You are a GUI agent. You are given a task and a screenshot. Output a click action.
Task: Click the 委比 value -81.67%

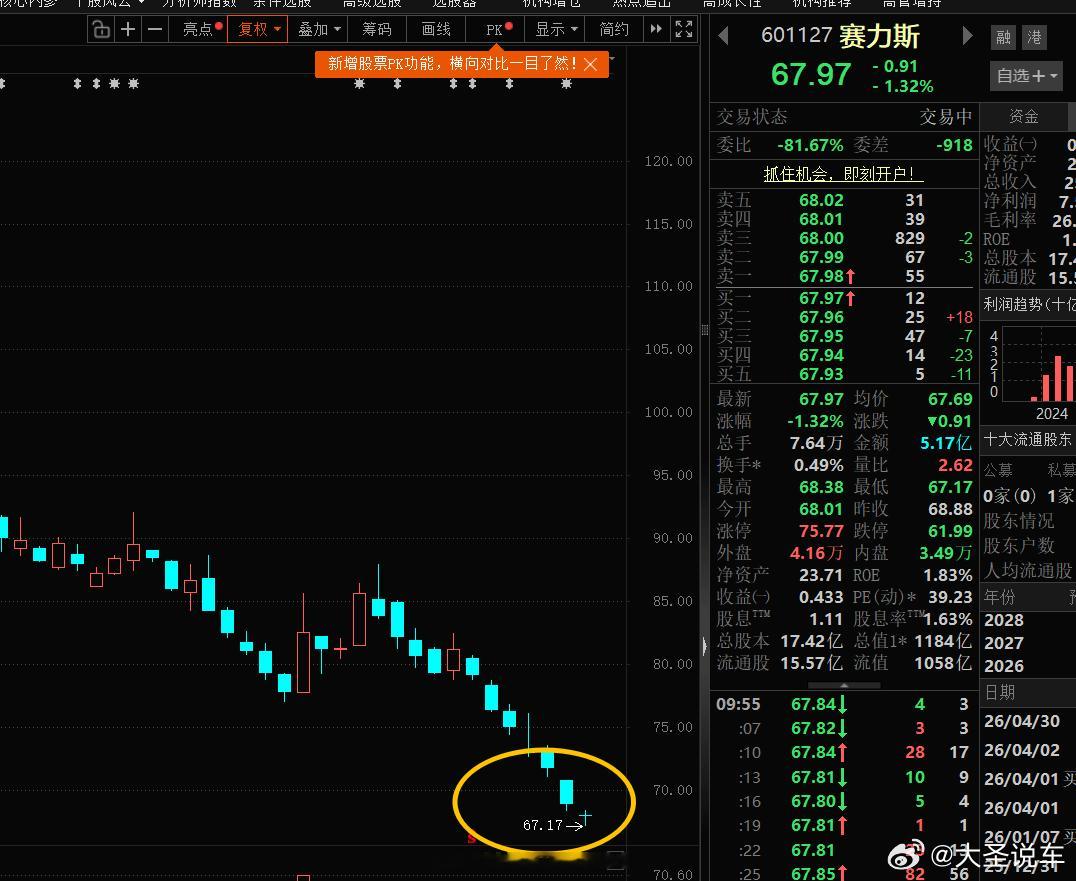[x=810, y=145]
